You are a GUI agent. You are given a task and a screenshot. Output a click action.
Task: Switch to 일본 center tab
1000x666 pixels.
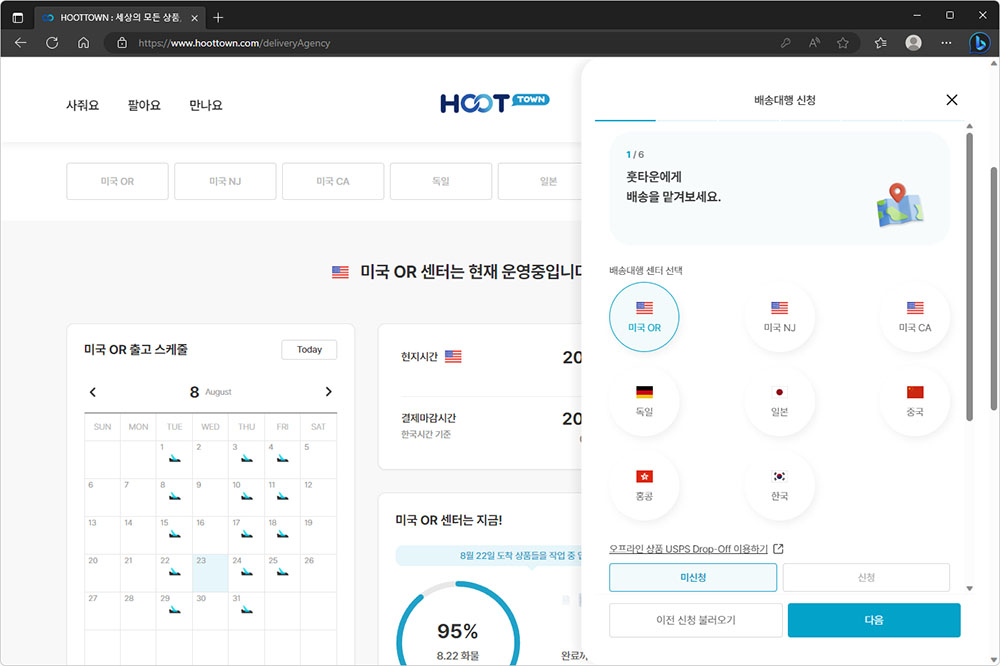(540, 181)
